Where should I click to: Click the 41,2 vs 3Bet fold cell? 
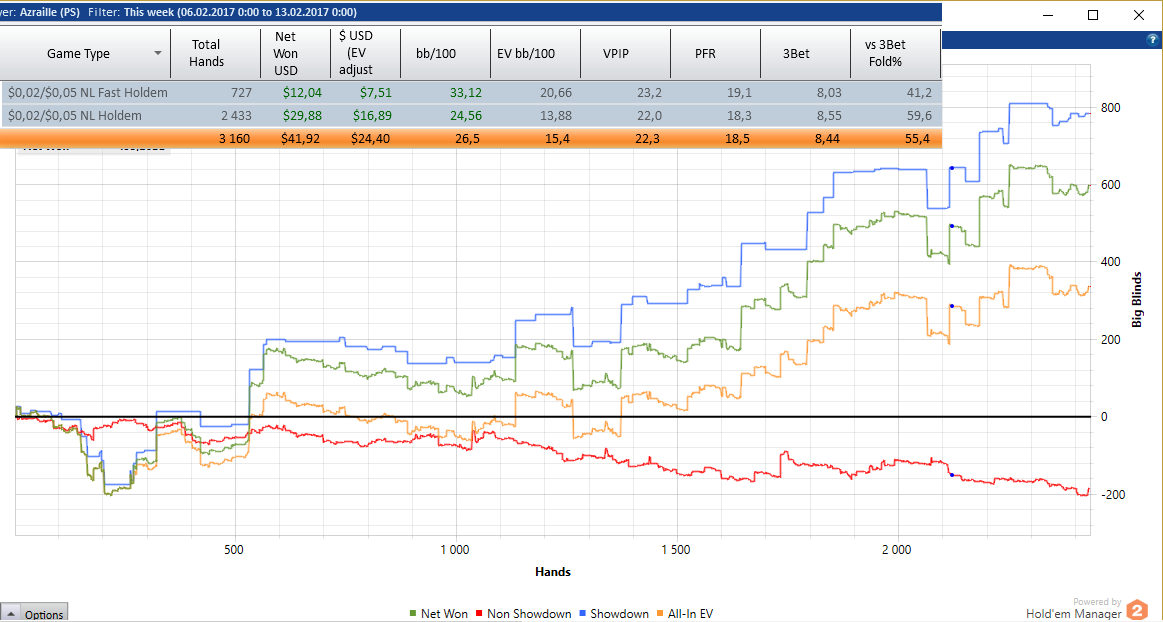point(919,93)
